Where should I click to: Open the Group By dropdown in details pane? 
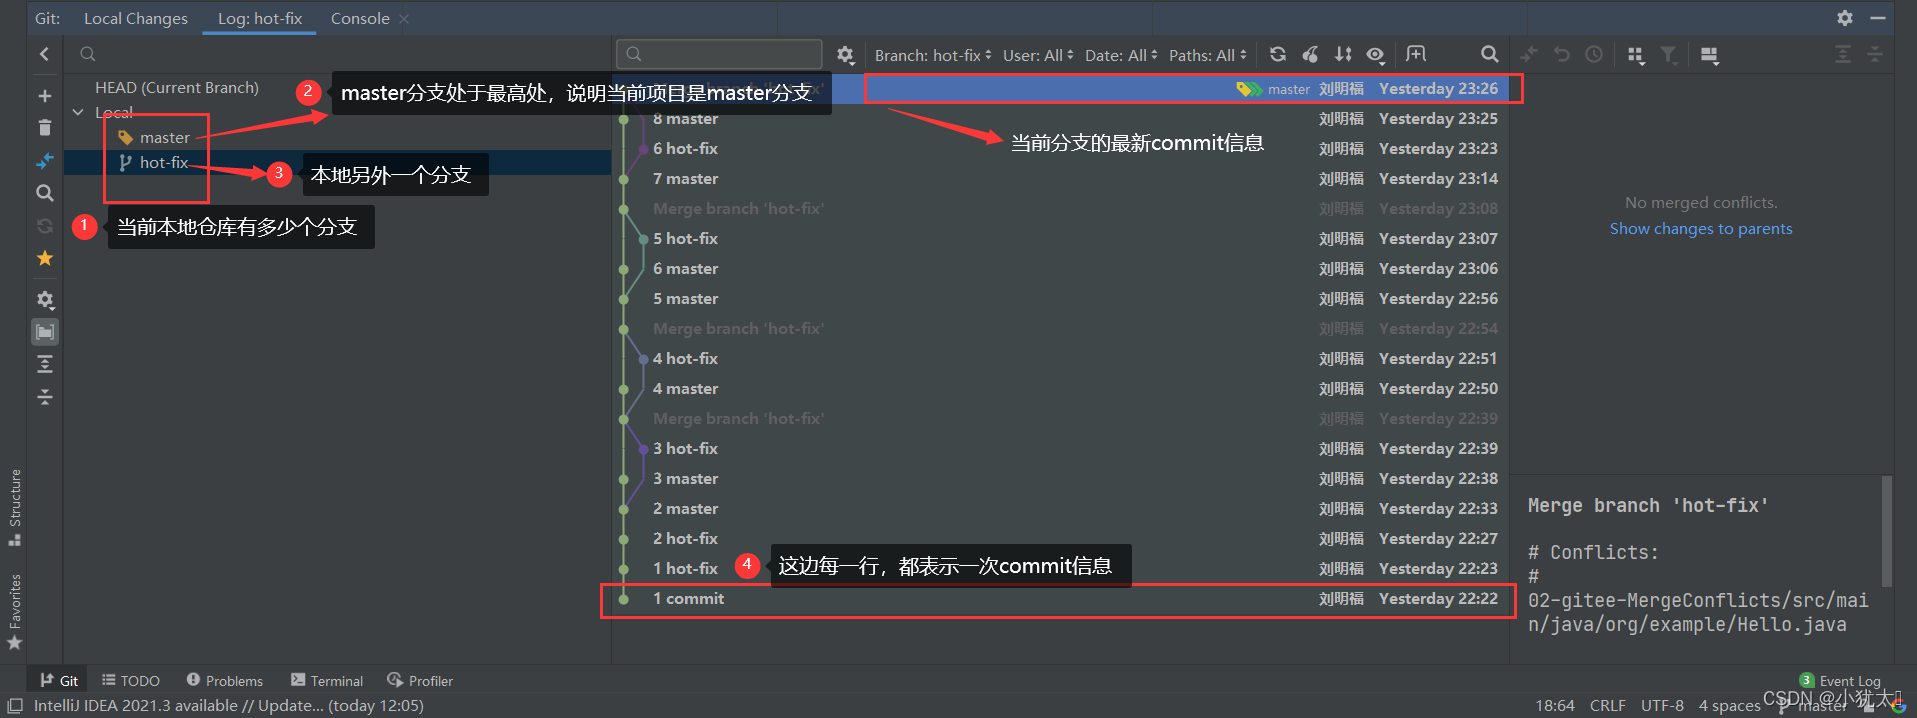tap(1636, 55)
